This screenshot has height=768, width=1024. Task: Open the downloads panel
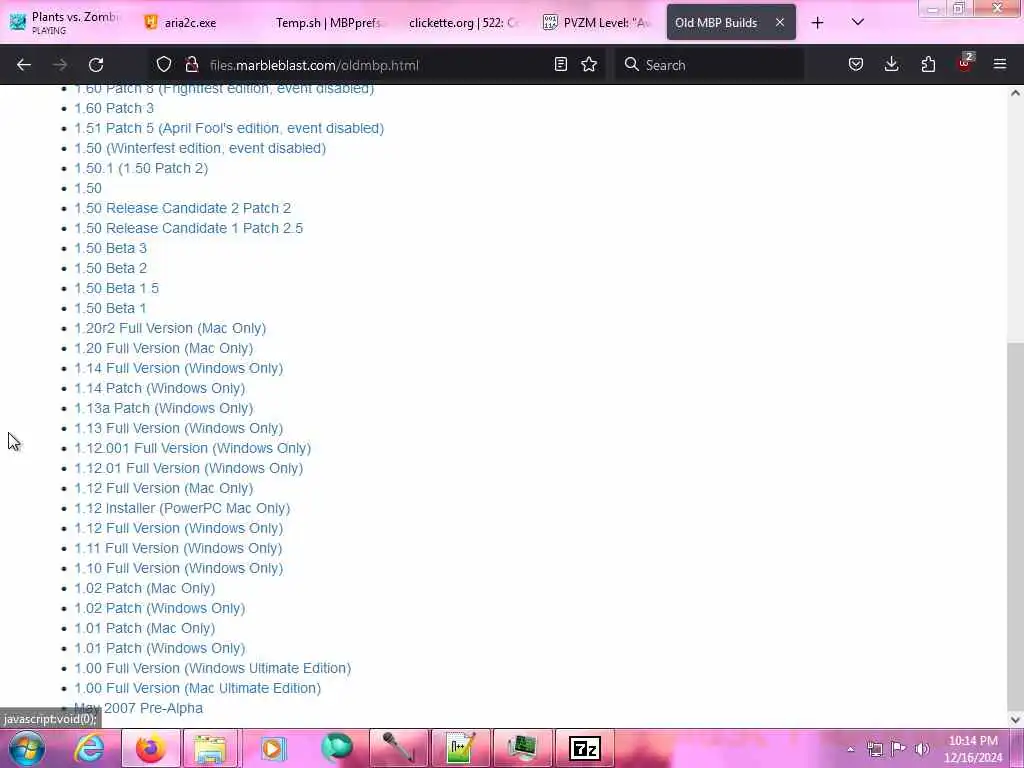(891, 64)
